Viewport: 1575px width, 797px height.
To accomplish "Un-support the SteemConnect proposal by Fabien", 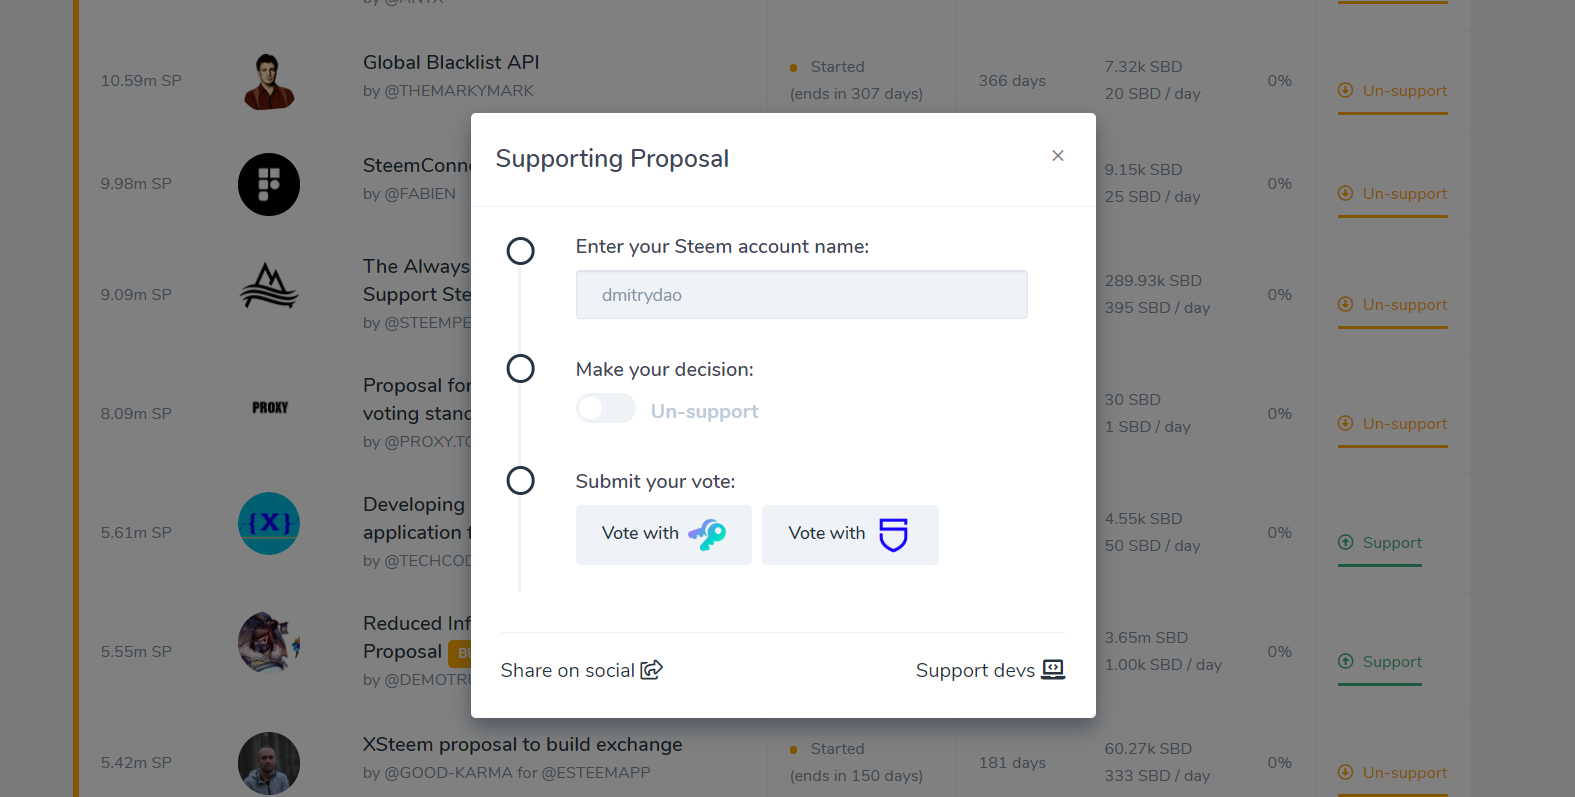I will click(x=1392, y=194).
